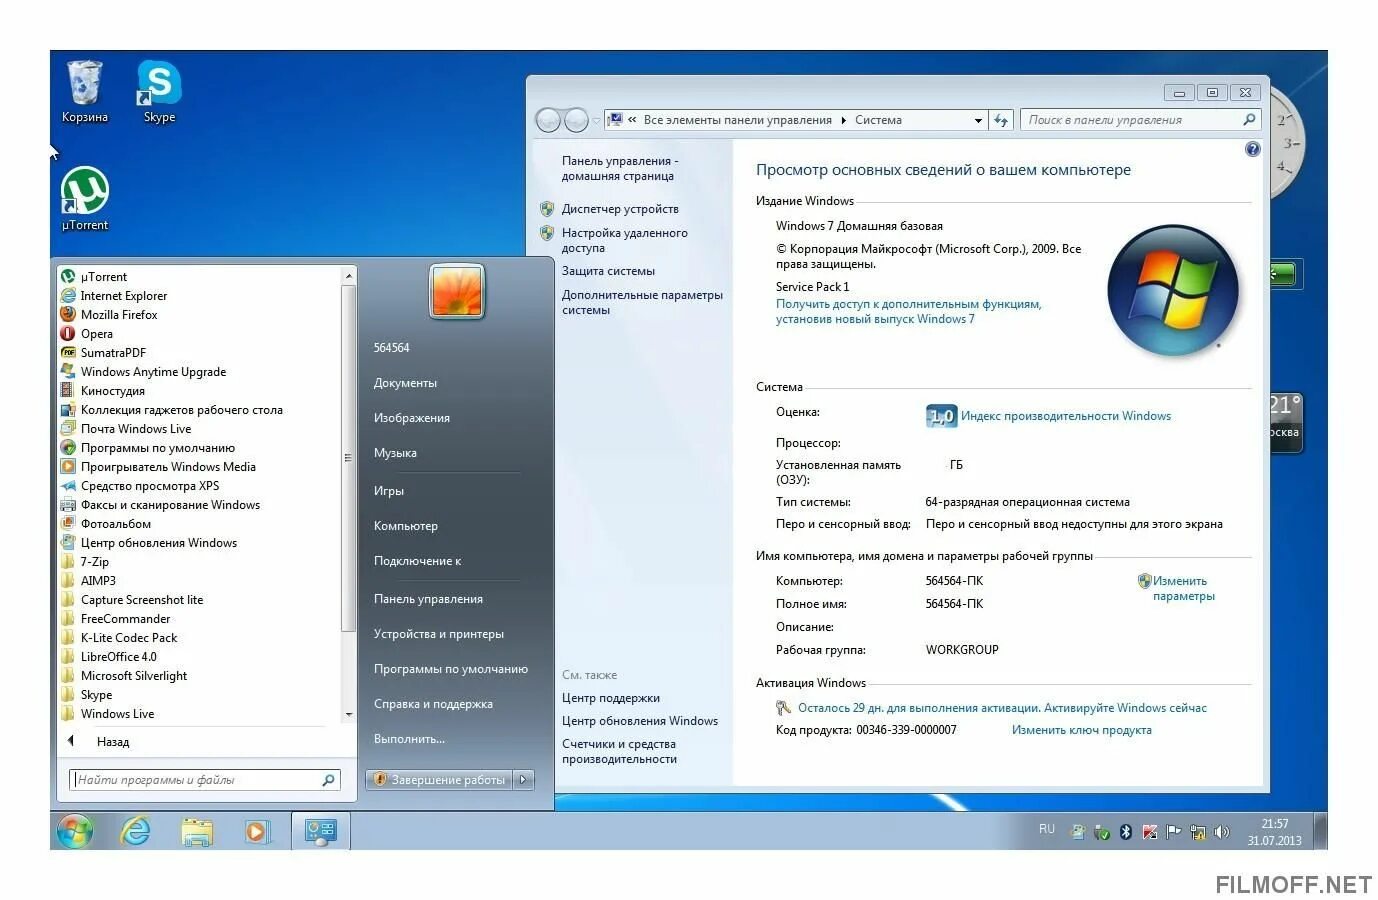The image size is (1378, 900).
Task: Open Панель управления in the Start menu
Action: pyautogui.click(x=428, y=599)
